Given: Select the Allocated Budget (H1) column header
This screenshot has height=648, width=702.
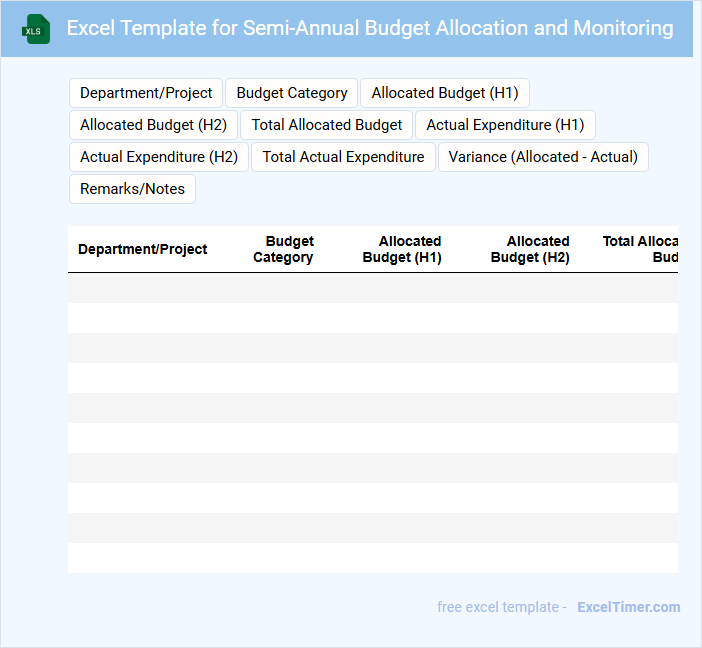Looking at the screenshot, I should tap(401, 249).
